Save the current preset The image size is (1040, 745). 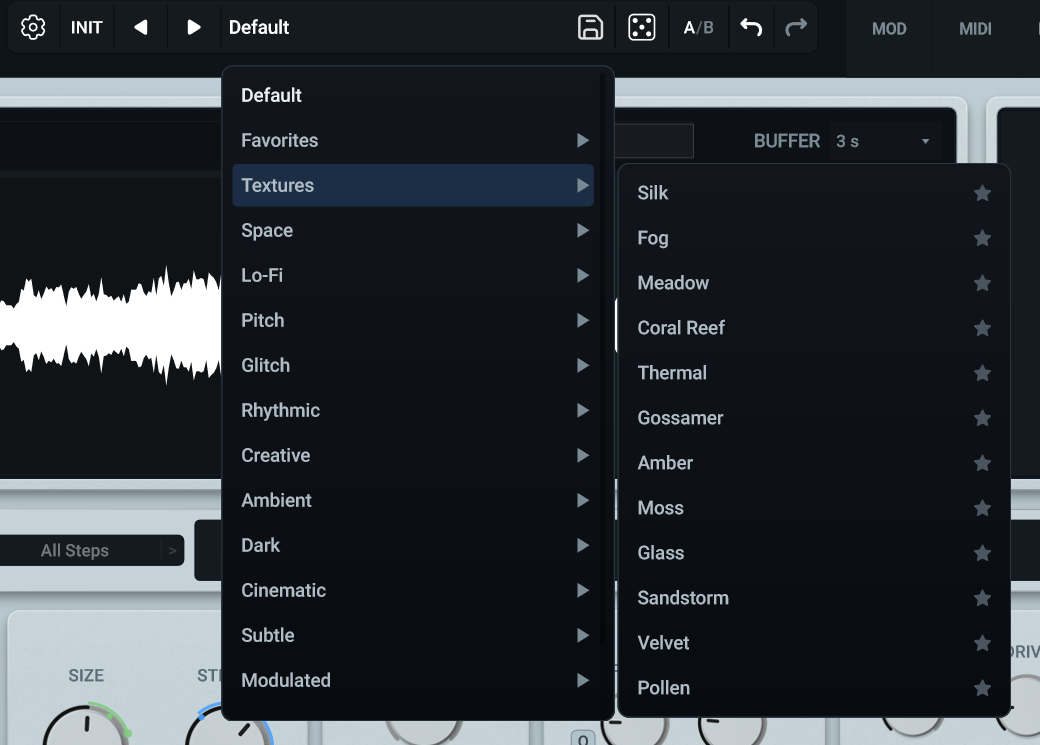590,27
